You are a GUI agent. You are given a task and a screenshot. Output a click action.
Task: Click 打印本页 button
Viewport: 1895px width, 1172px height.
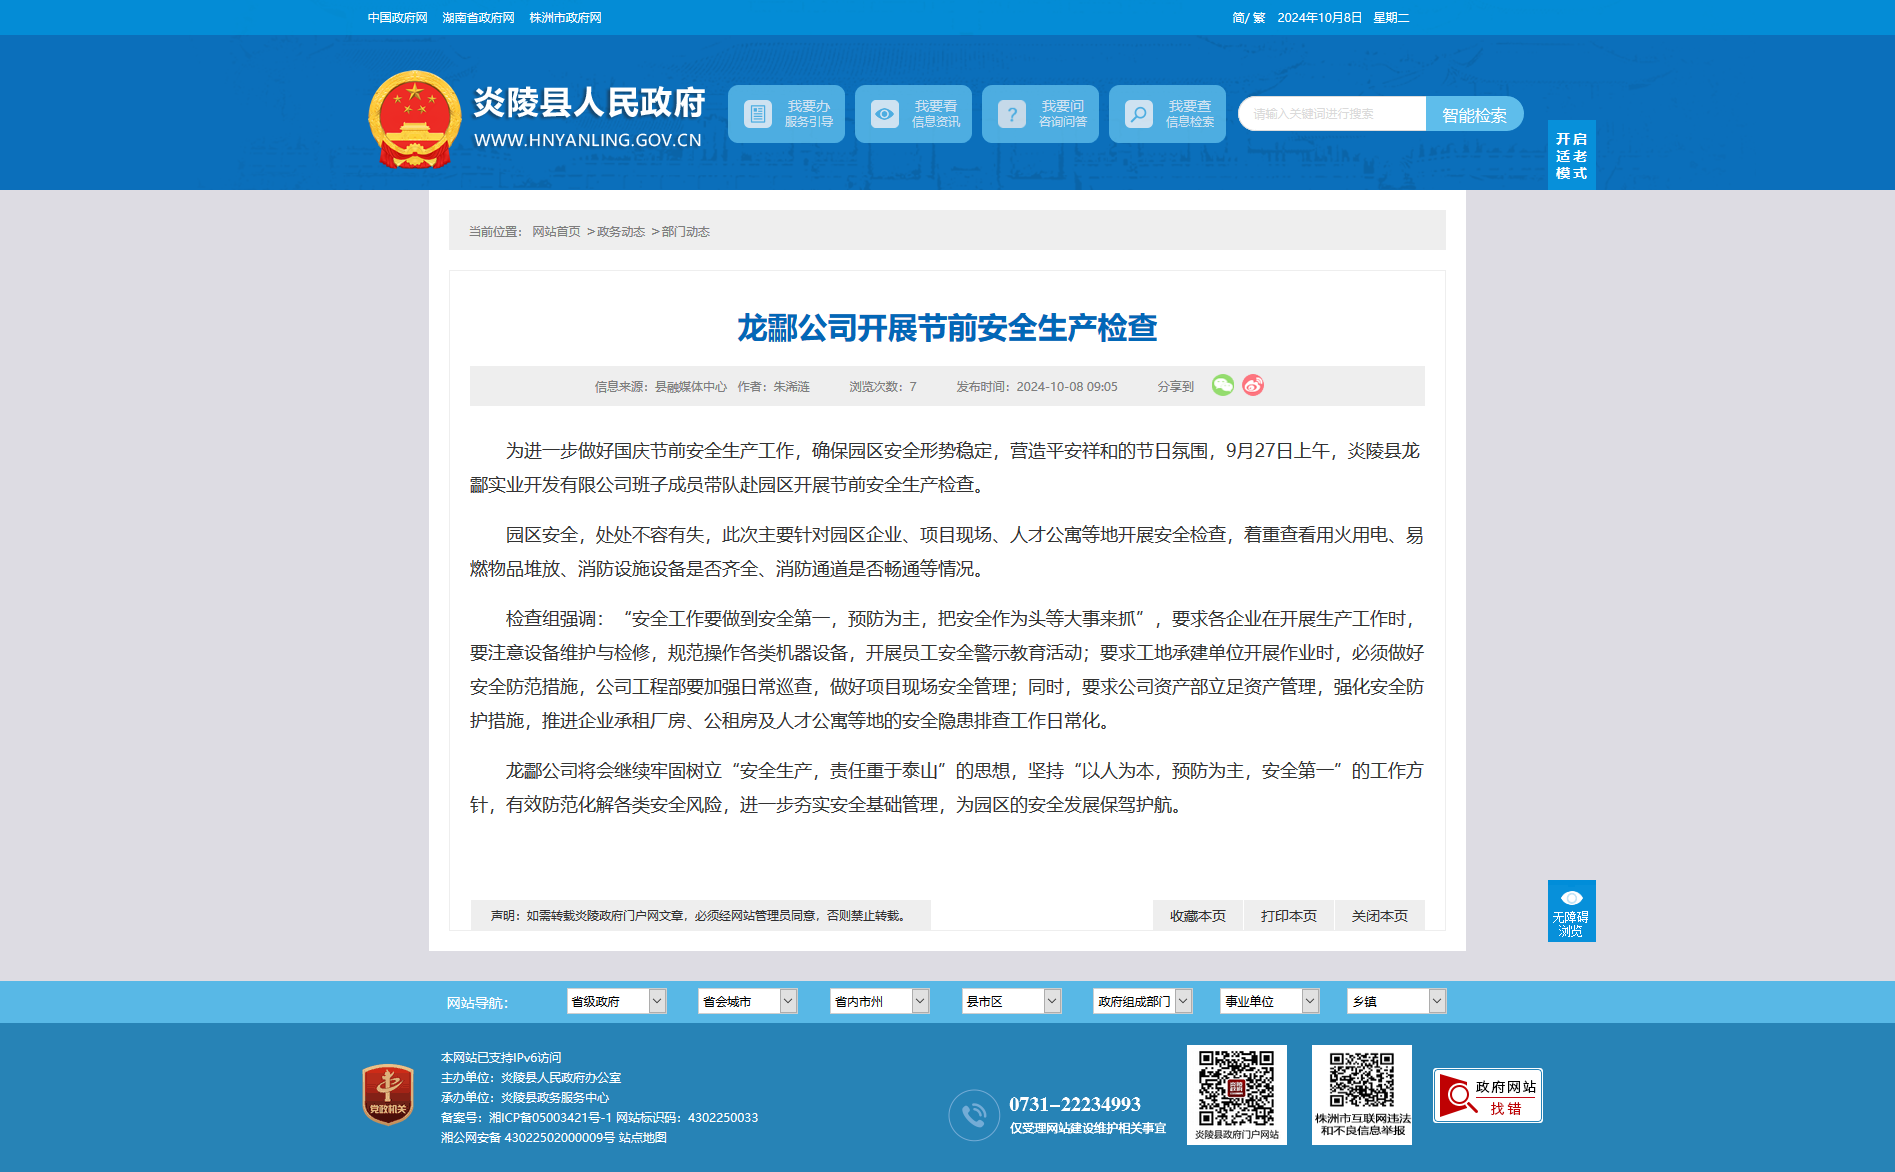pyautogui.click(x=1289, y=916)
